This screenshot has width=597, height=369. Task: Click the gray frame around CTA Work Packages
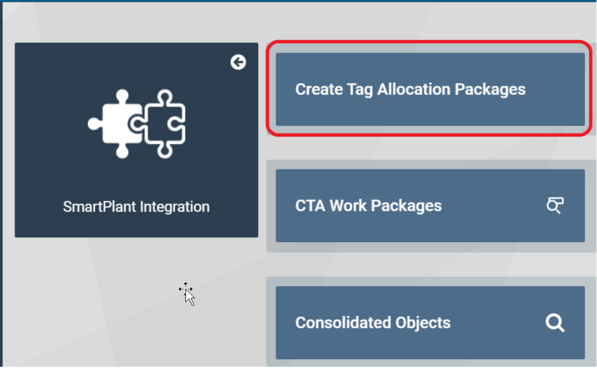point(430,164)
